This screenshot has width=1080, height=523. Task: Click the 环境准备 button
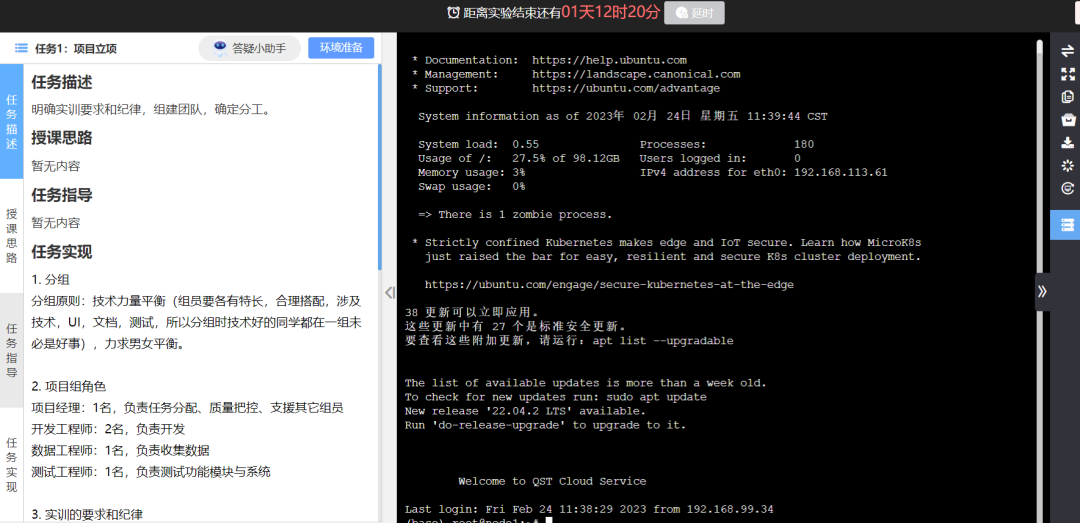pyautogui.click(x=341, y=48)
